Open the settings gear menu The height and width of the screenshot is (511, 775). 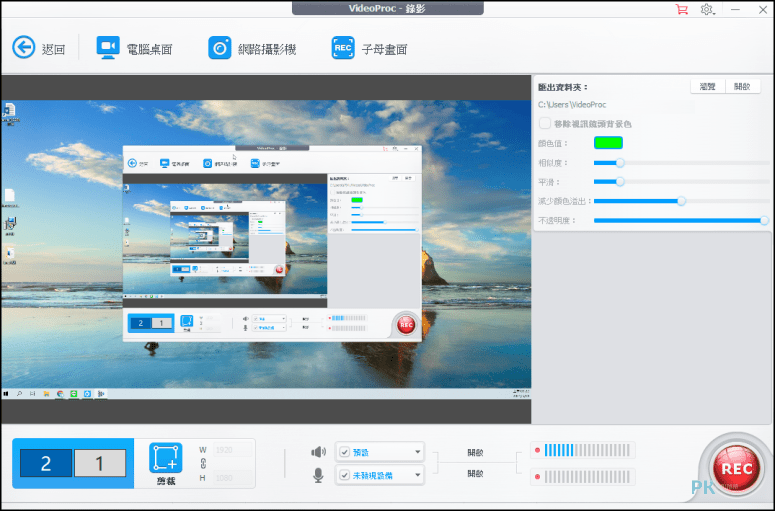coord(707,9)
